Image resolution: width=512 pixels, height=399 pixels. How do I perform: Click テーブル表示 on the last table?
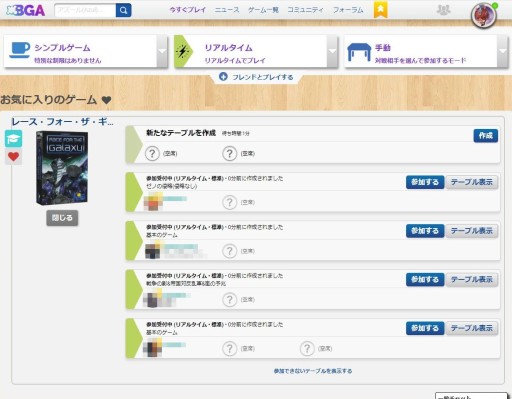pos(472,328)
